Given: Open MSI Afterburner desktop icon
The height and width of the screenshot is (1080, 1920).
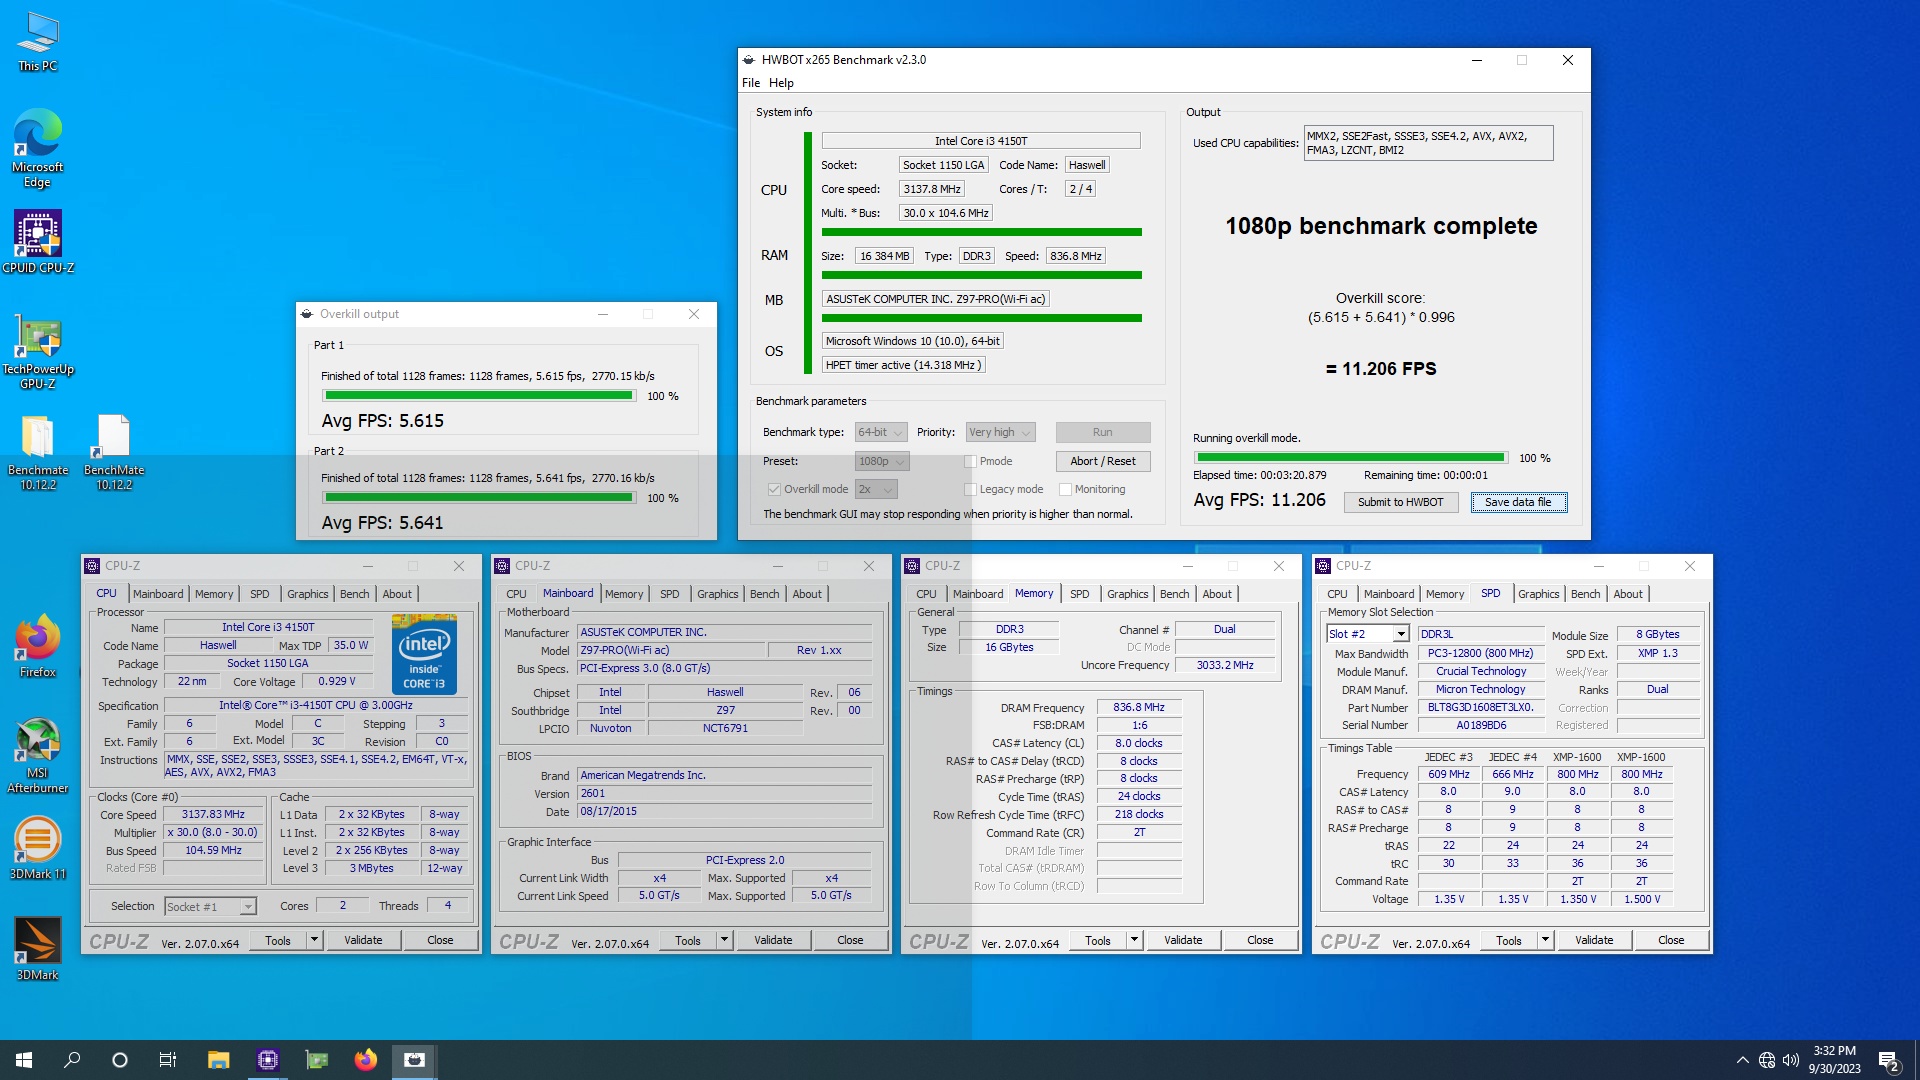Looking at the screenshot, I should tap(37, 755).
